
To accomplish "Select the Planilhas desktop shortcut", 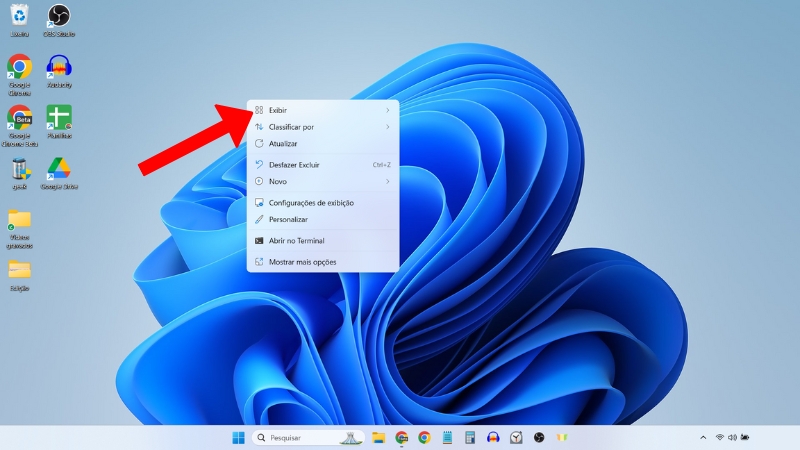I will [x=59, y=119].
